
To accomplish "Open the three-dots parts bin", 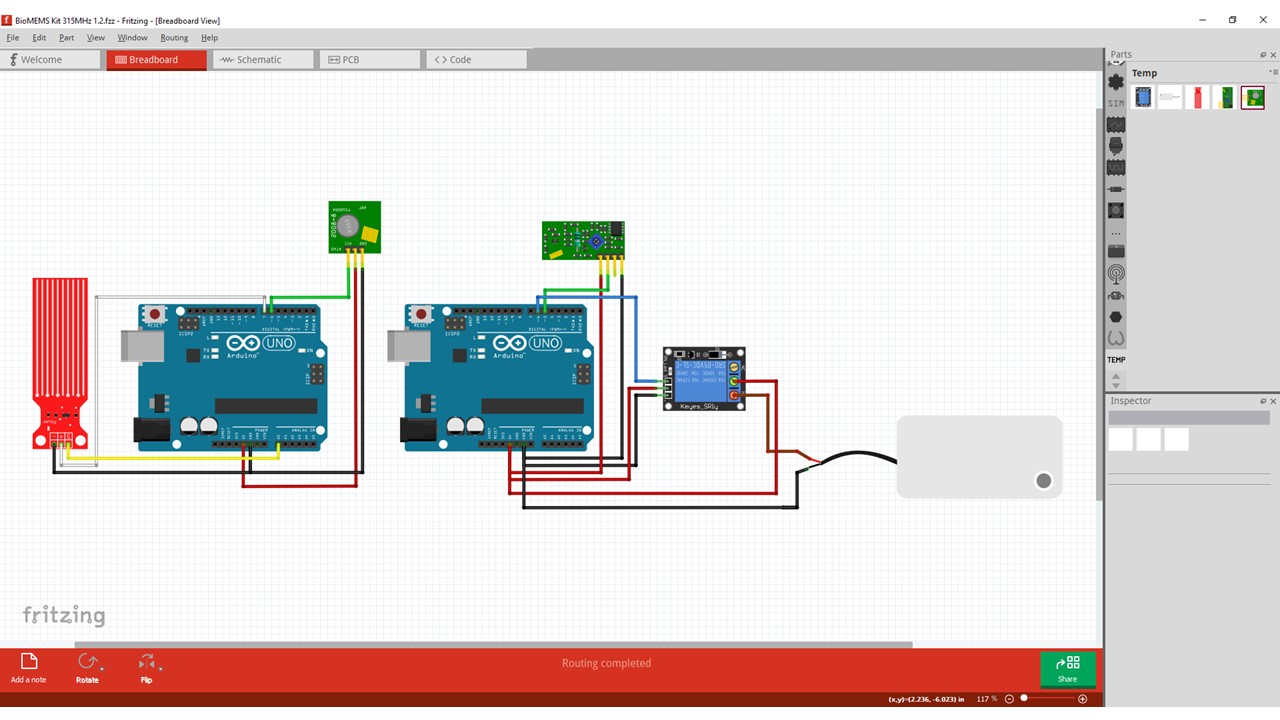I will tap(1116, 233).
